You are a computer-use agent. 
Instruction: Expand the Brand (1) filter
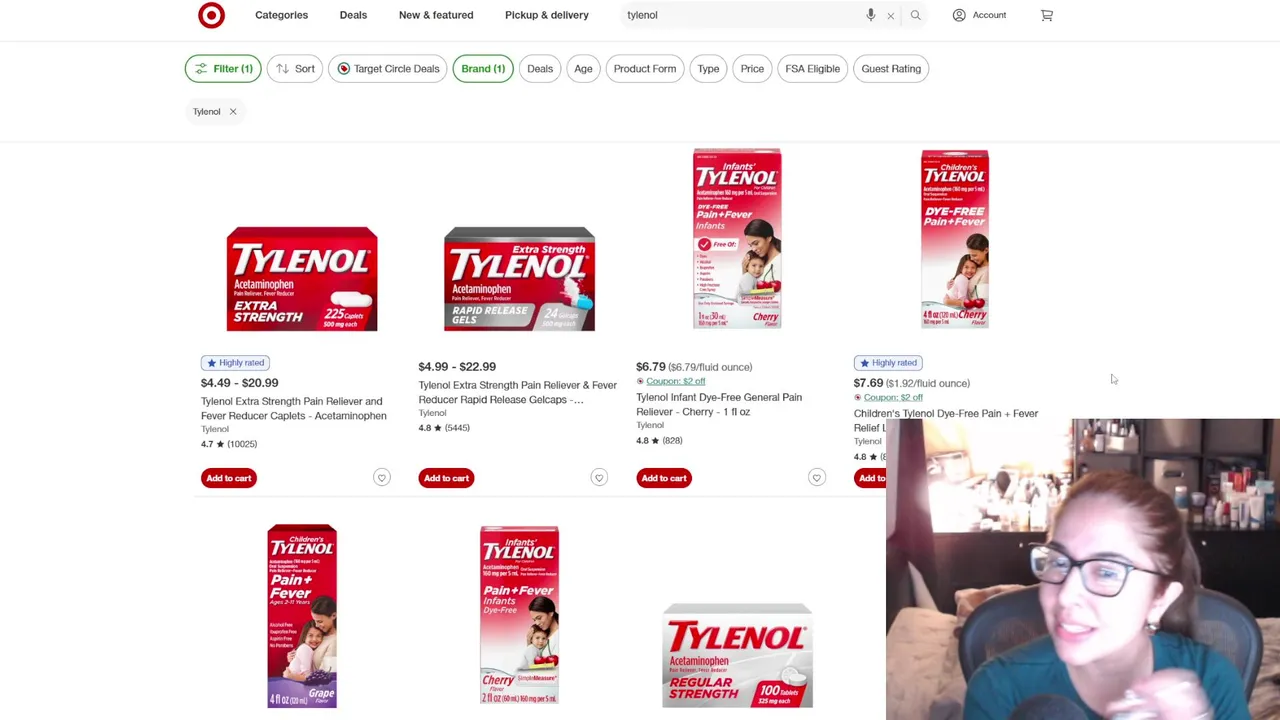point(483,69)
